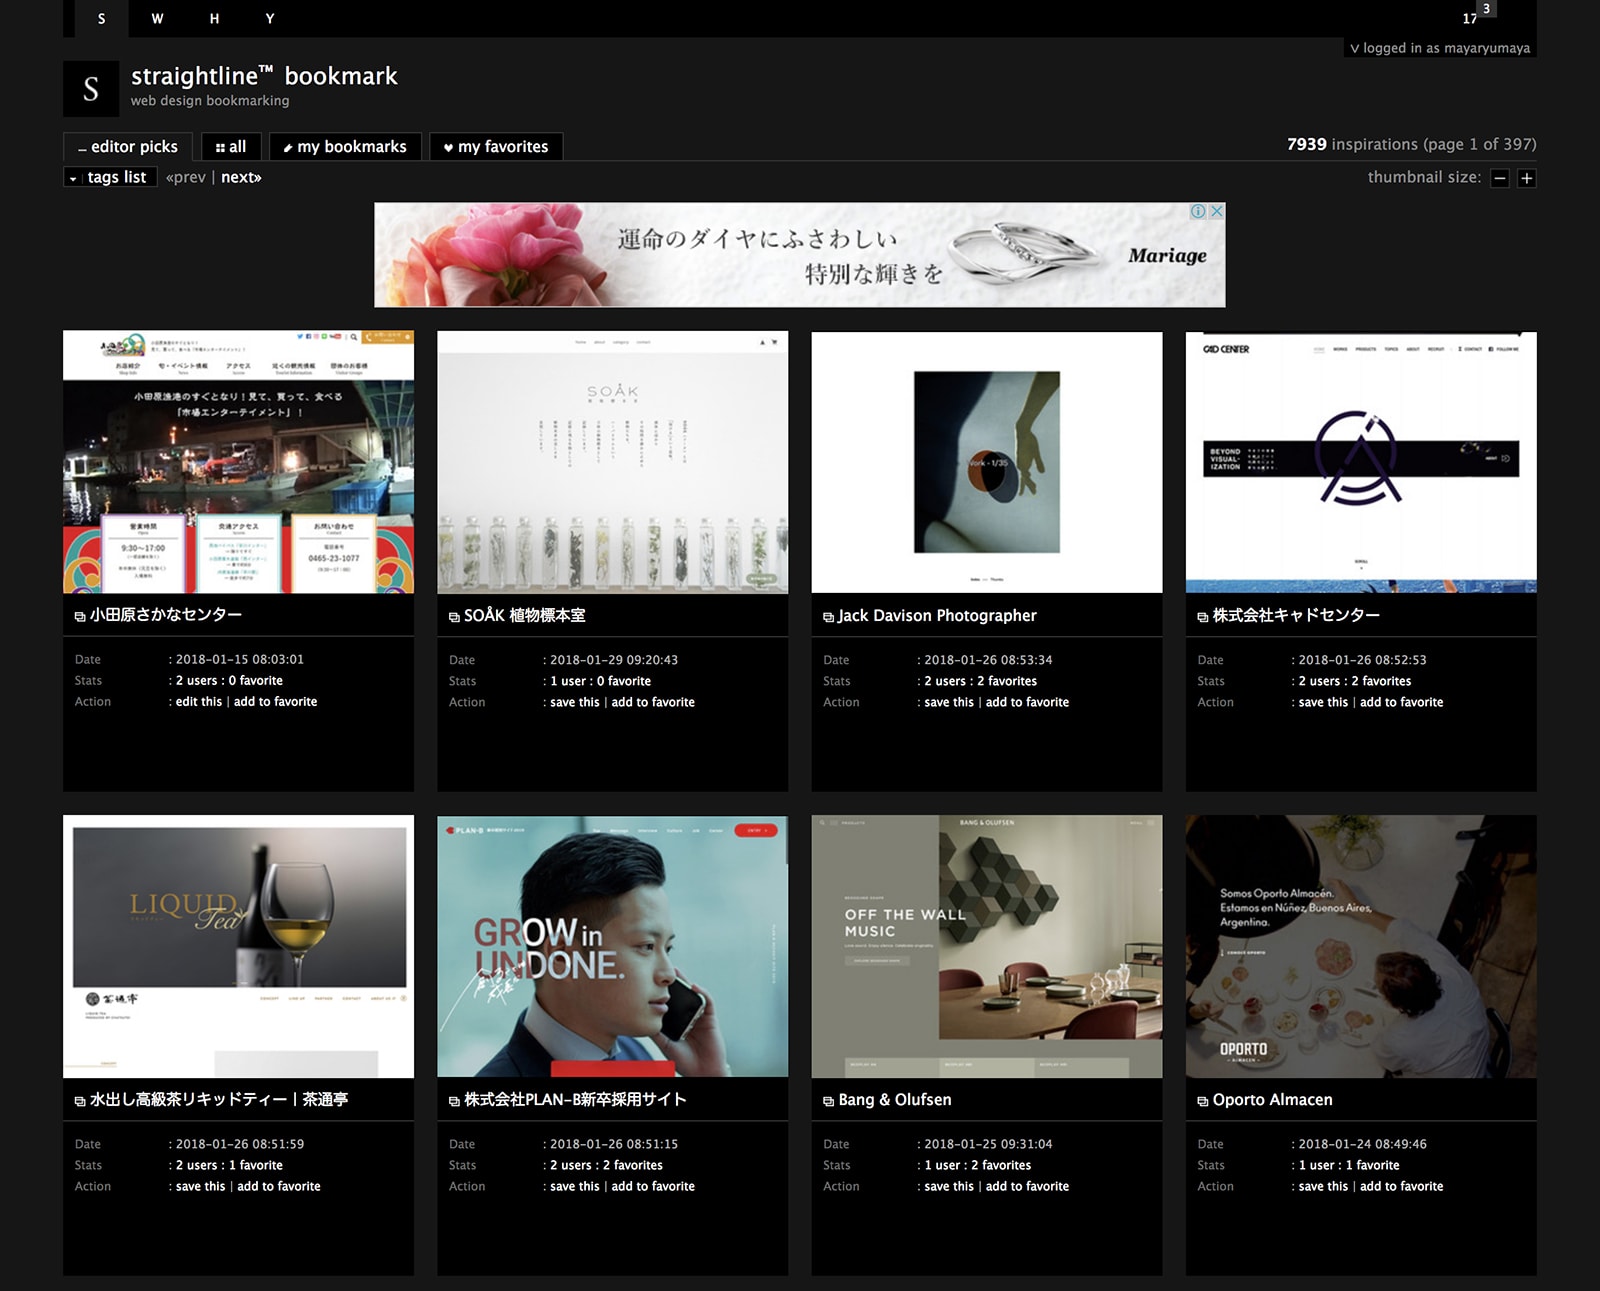Select W in top navigation bar
The image size is (1600, 1291).
tap(157, 19)
